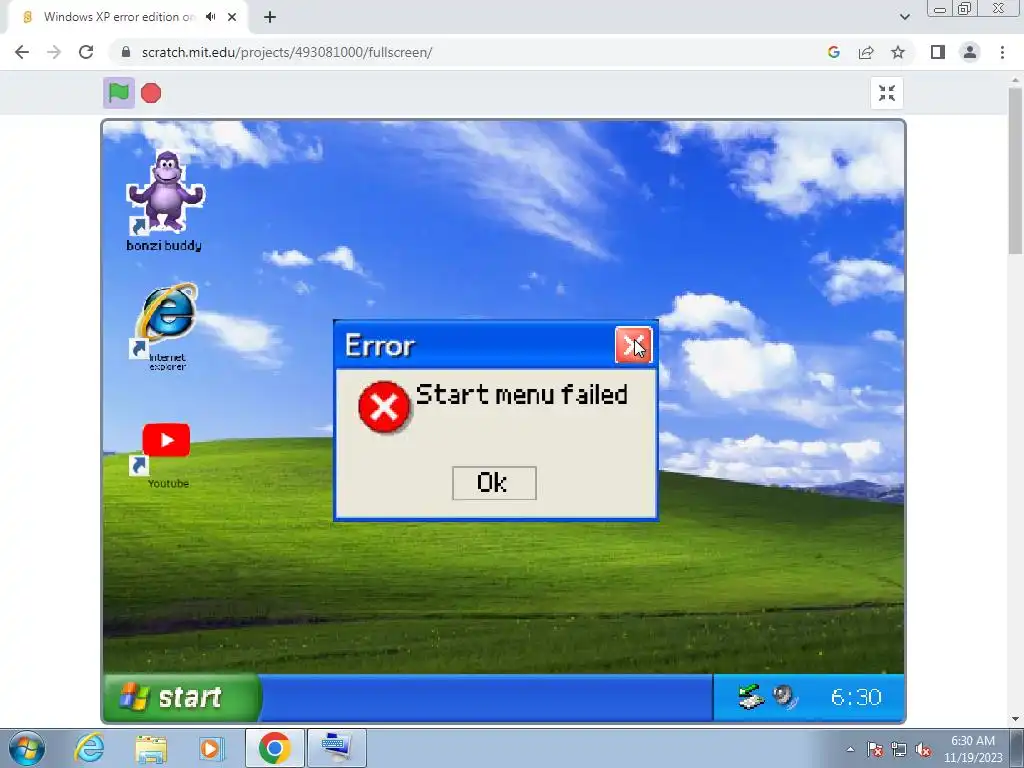The height and width of the screenshot is (768, 1024).
Task: Click the XP start button
Action: point(182,697)
